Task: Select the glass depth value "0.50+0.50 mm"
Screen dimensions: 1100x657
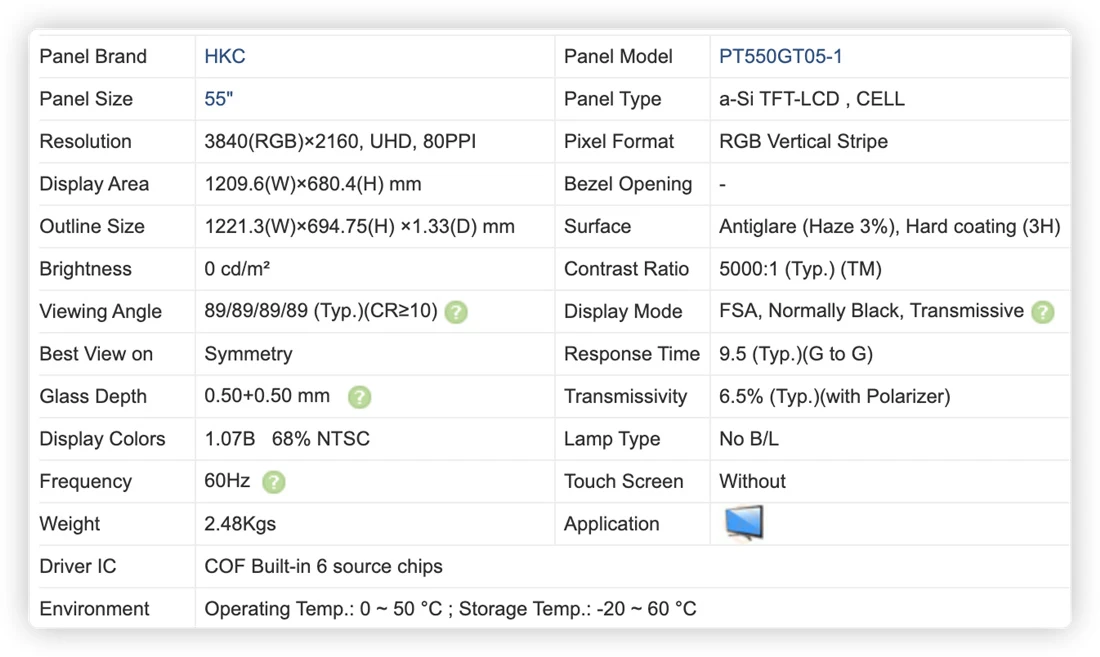Action: tap(267, 396)
